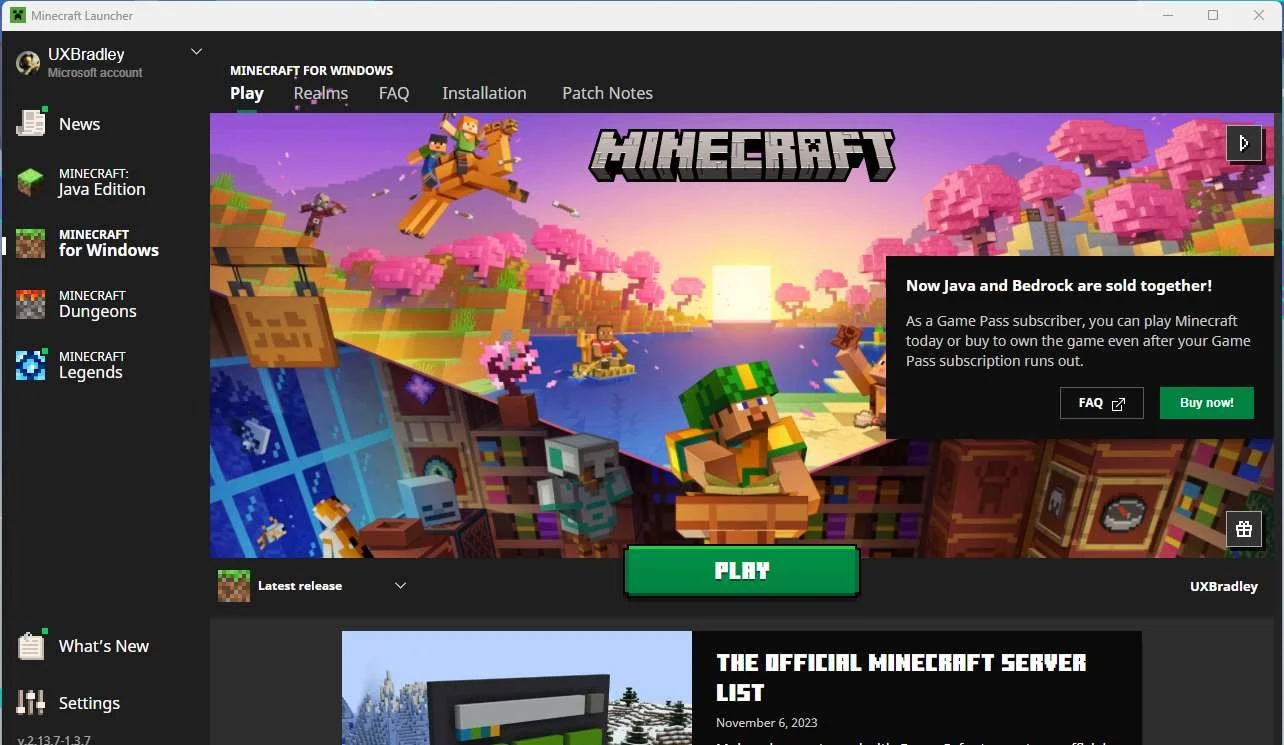Image resolution: width=1284 pixels, height=745 pixels.
Task: Open What's New clipboard icon
Action: (31, 646)
